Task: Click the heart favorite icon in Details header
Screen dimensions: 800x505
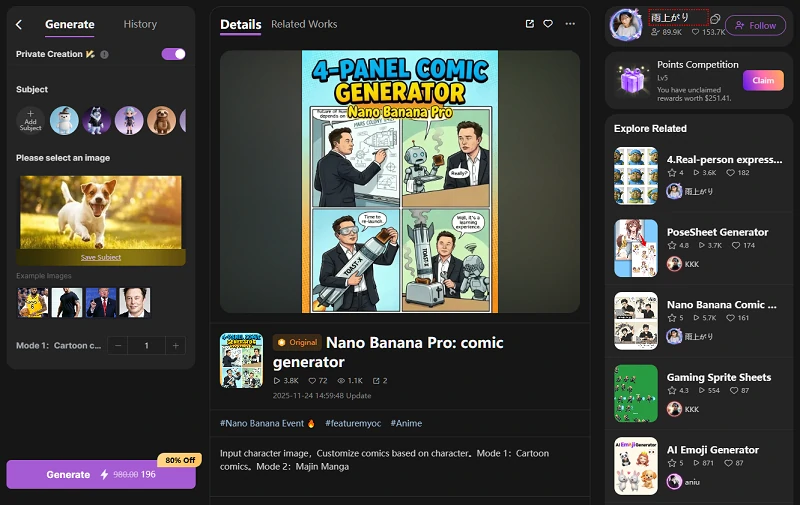Action: [x=548, y=23]
